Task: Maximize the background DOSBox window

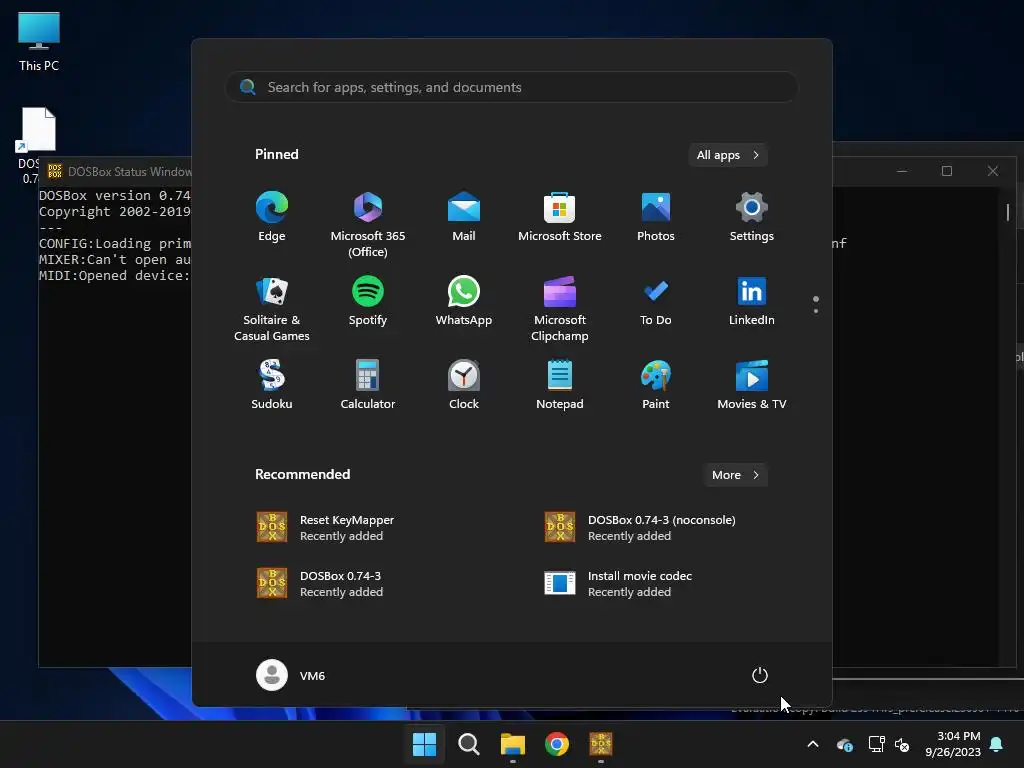Action: click(947, 171)
